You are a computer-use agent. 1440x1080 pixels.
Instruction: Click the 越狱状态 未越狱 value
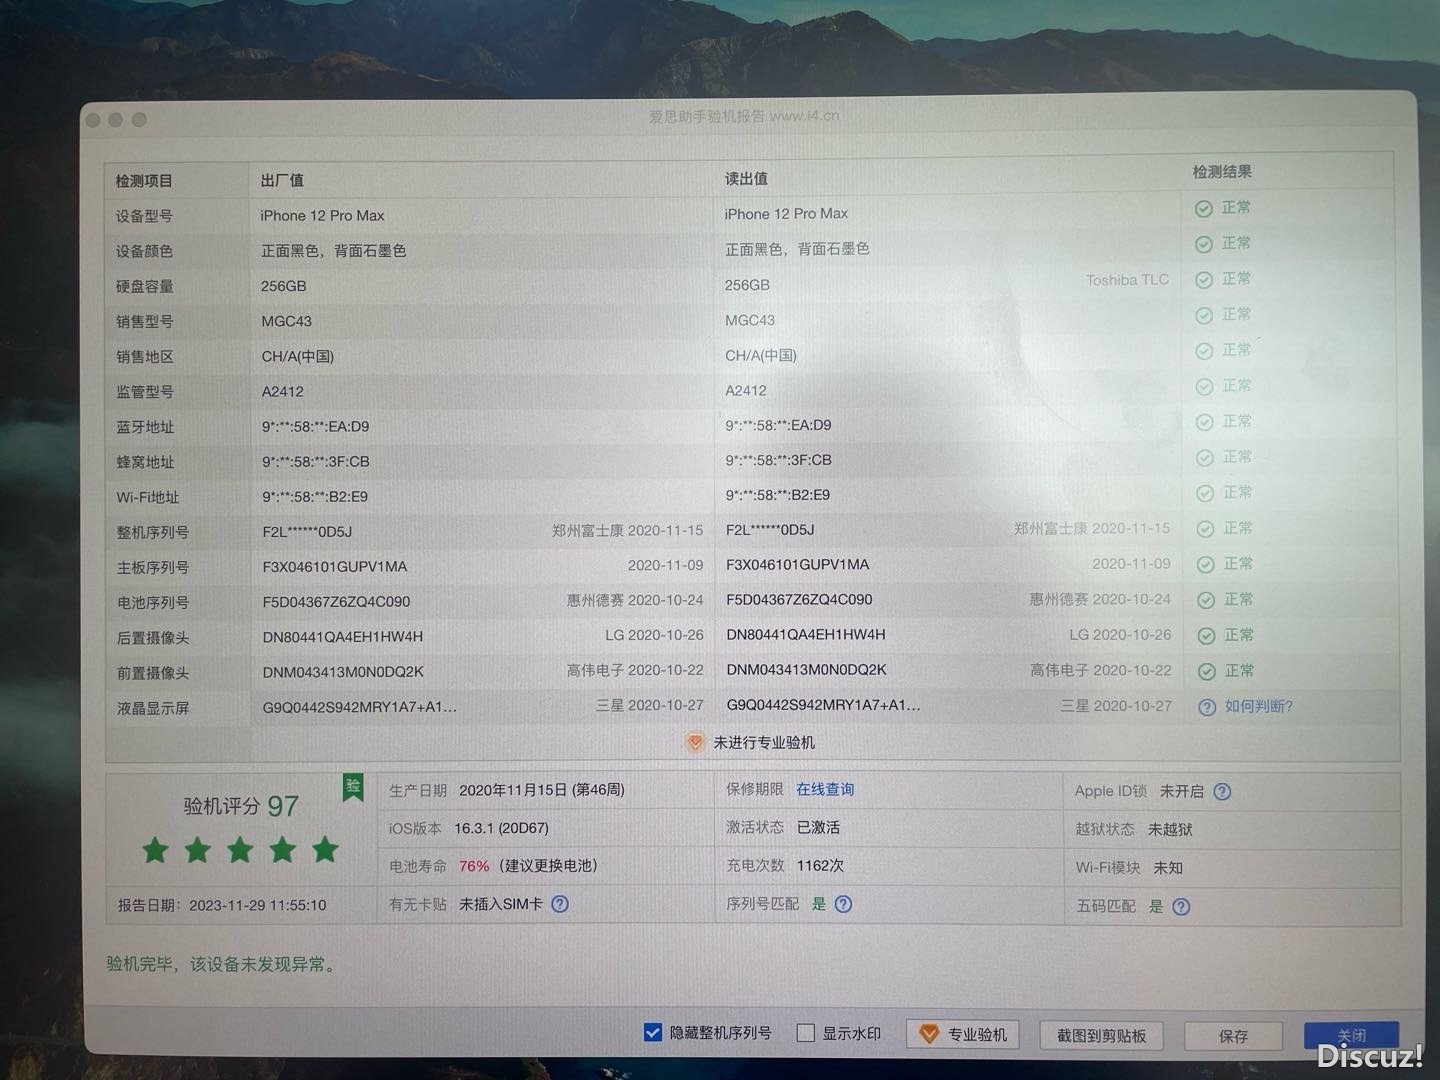(1170, 830)
